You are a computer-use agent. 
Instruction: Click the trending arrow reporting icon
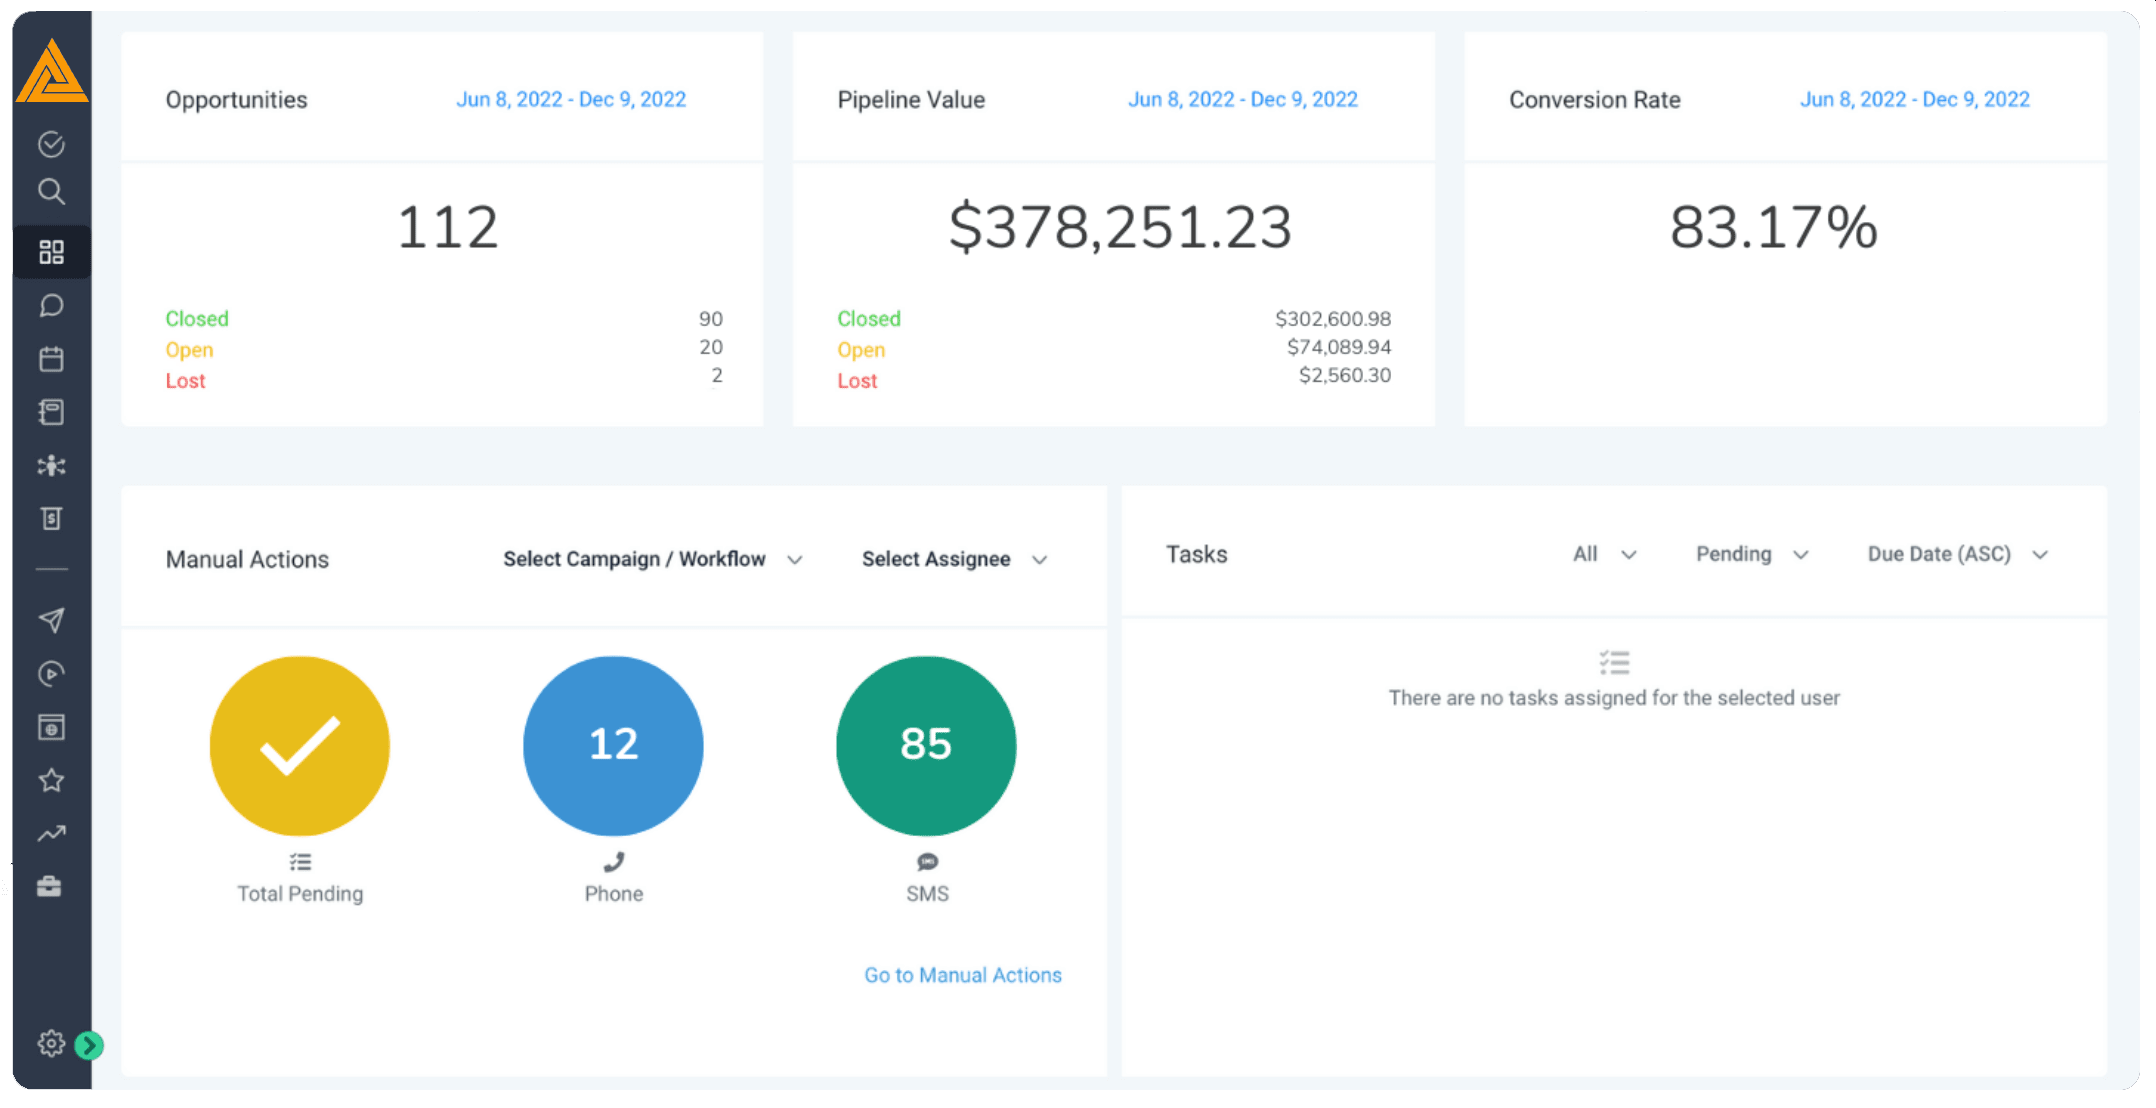[x=51, y=833]
